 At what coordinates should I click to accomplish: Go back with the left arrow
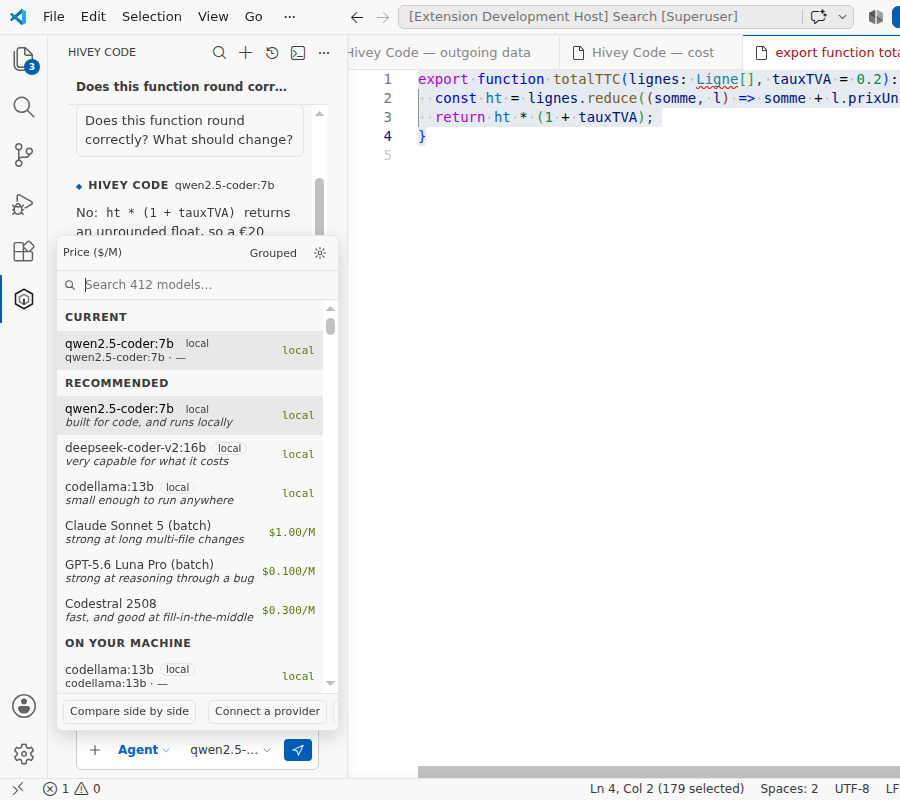click(x=357, y=17)
